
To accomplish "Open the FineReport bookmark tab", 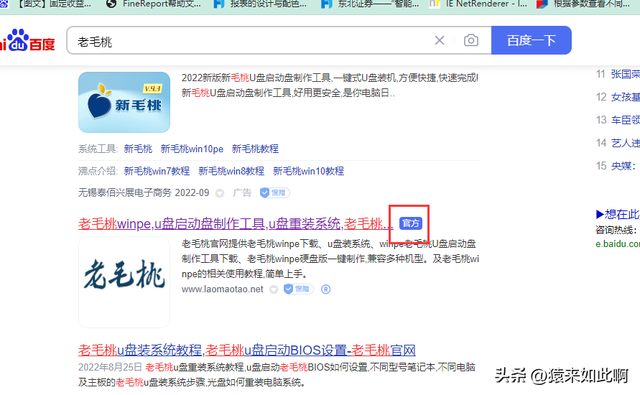I will [153, 4].
